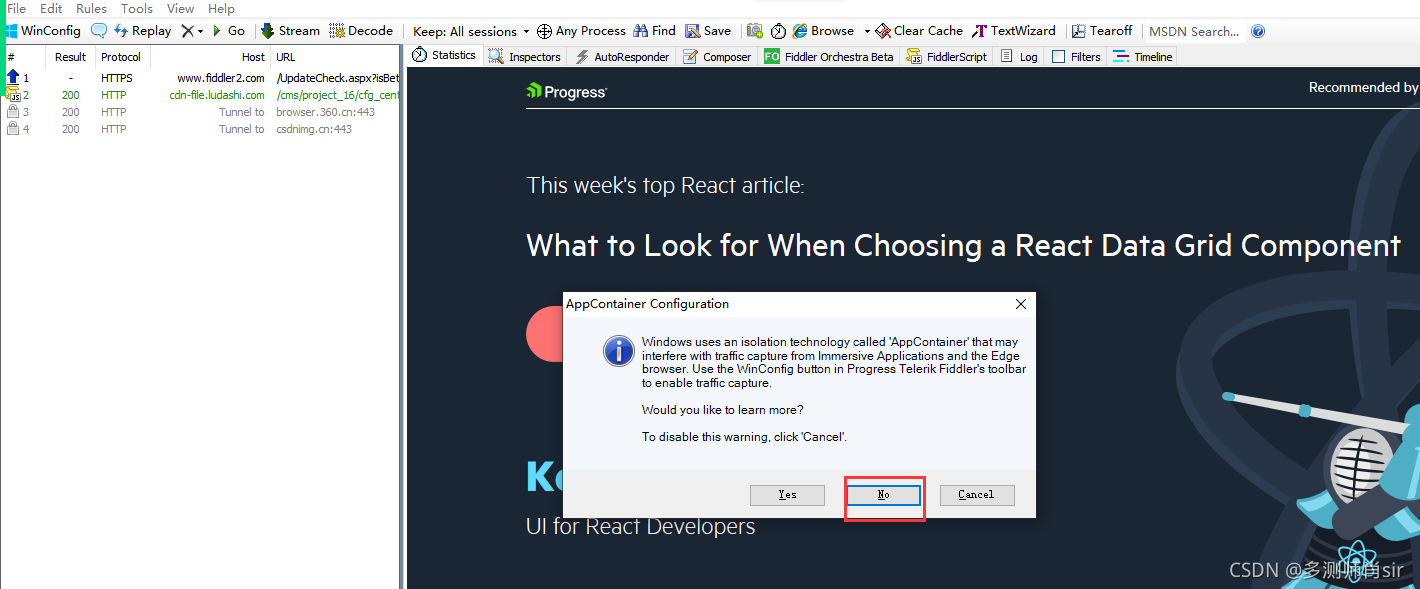The height and width of the screenshot is (589, 1420).
Task: Close the AppContainer Configuration dialog
Action: pos(1020,304)
